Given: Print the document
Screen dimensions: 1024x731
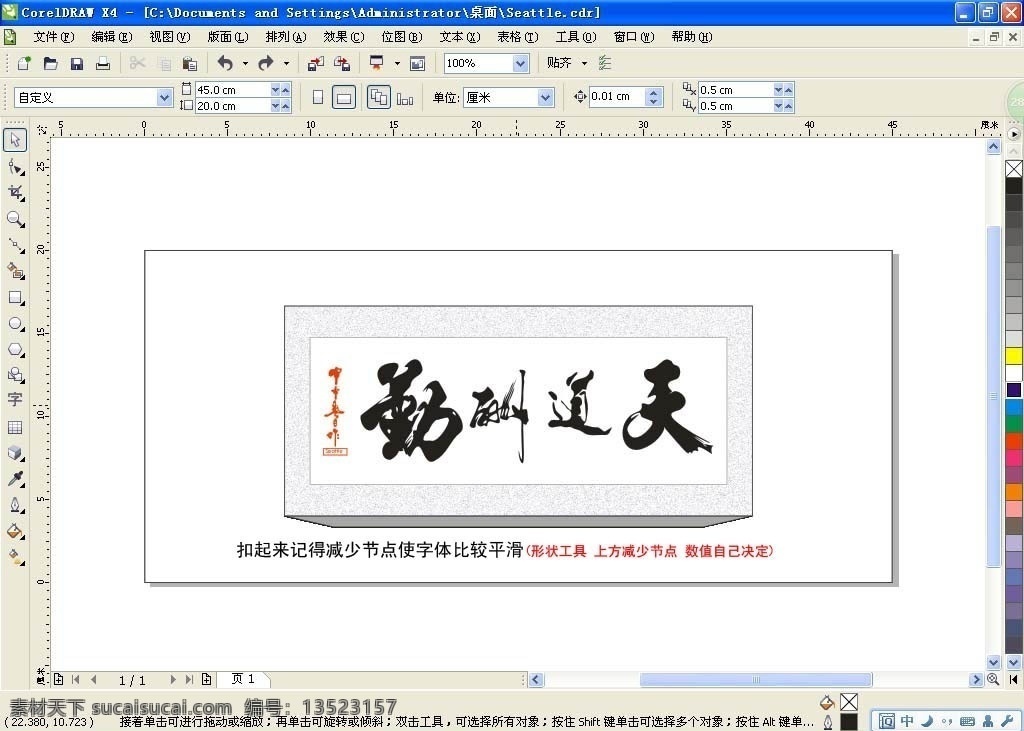Looking at the screenshot, I should click(103, 63).
